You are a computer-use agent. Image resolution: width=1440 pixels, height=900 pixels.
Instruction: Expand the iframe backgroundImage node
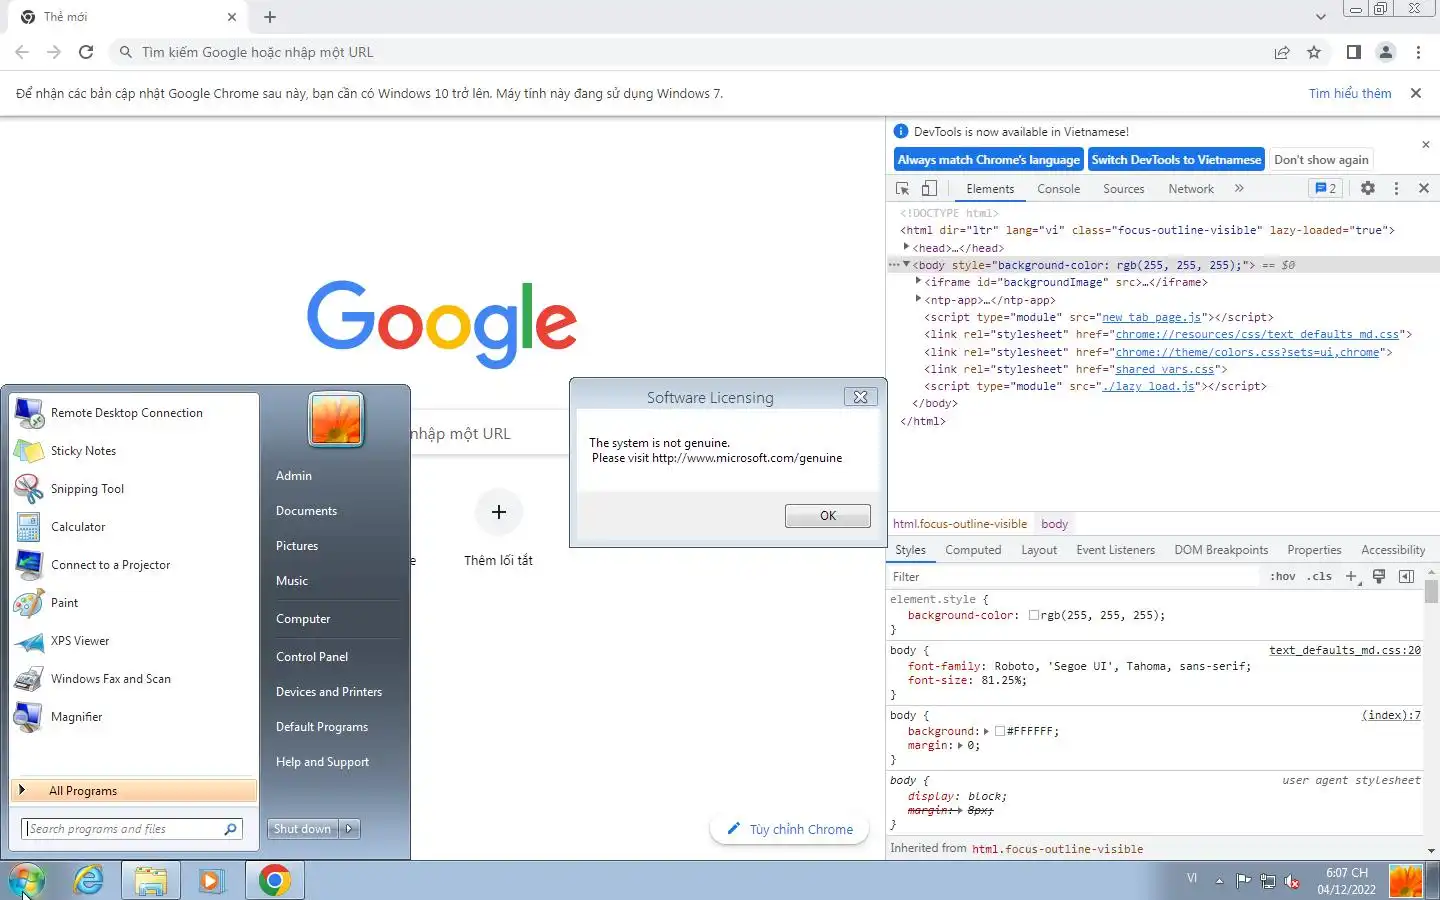pos(918,282)
